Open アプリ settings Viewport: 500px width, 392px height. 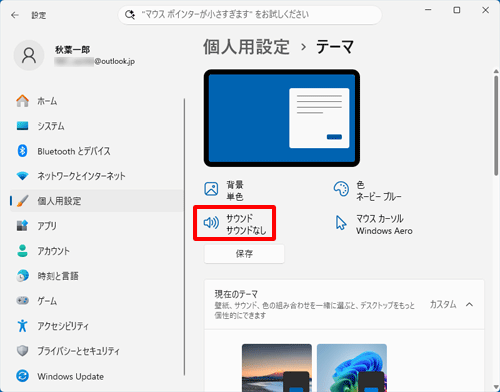[x=97, y=226]
